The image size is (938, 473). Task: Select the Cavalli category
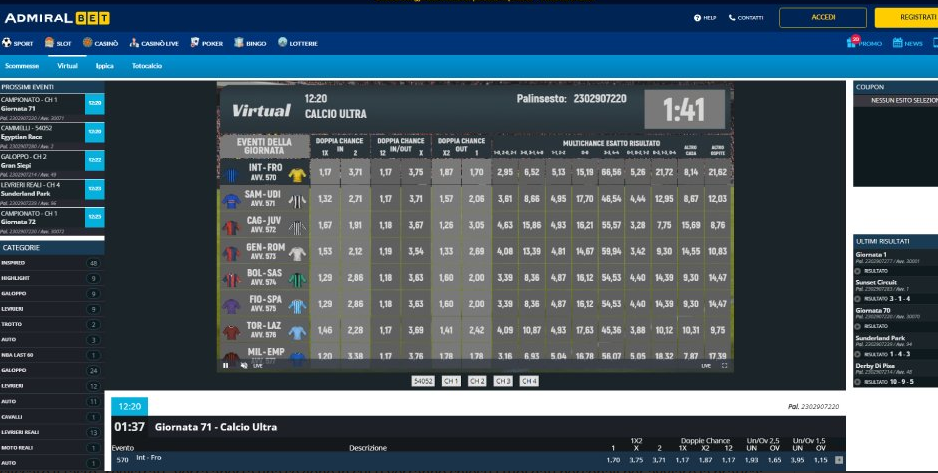(52, 417)
